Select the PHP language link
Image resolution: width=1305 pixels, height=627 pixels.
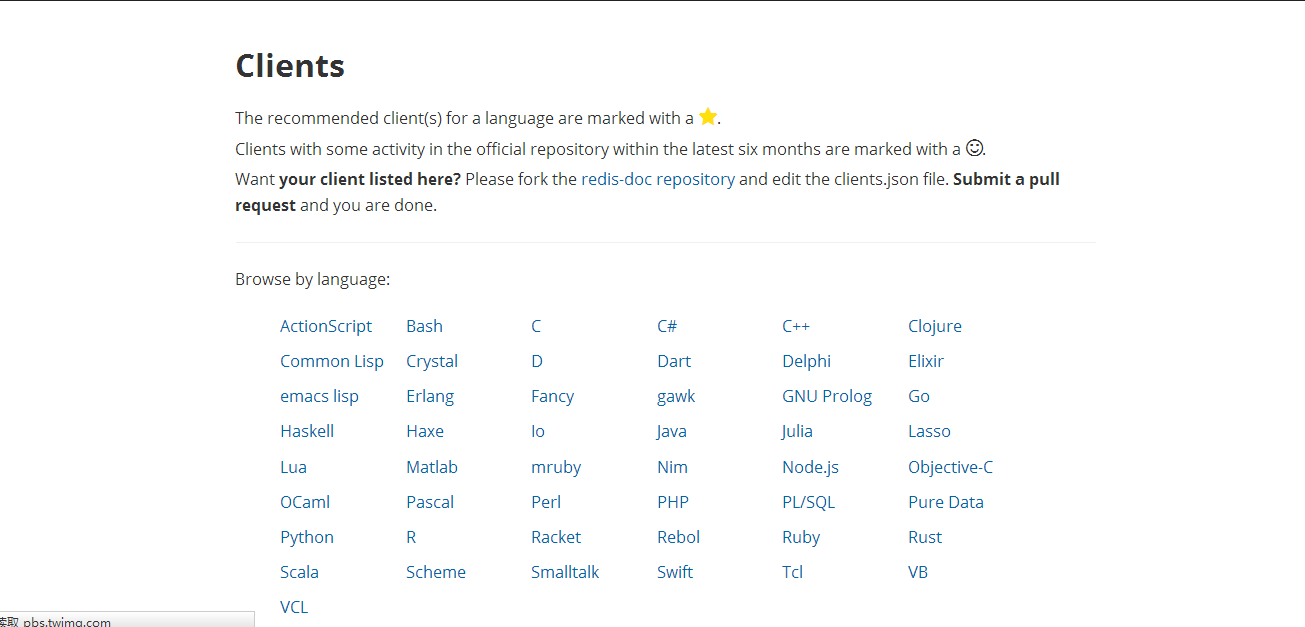[x=673, y=502]
